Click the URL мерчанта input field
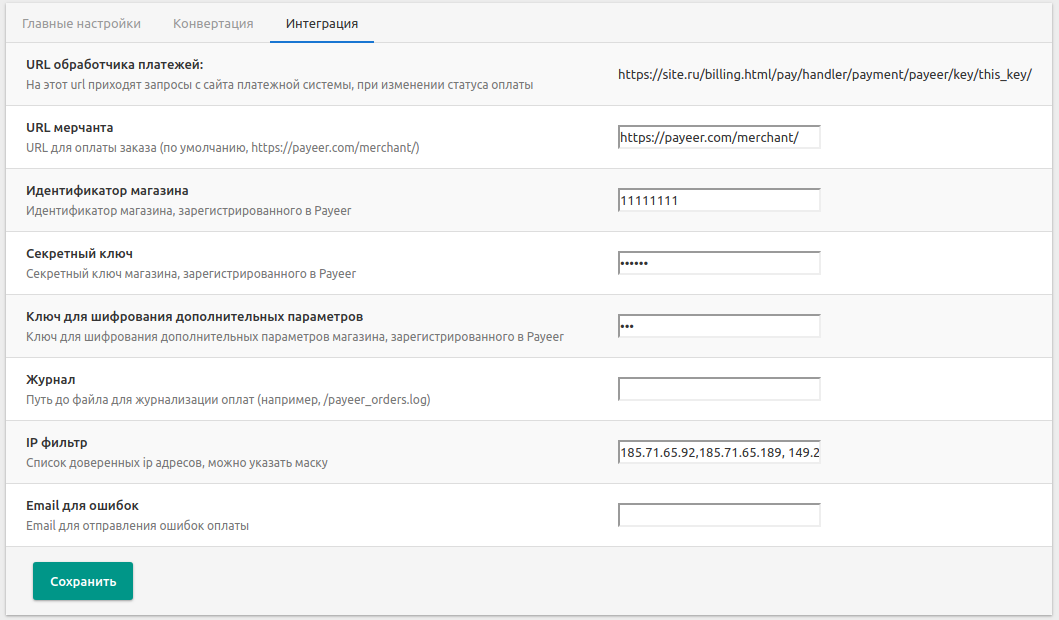 719,137
